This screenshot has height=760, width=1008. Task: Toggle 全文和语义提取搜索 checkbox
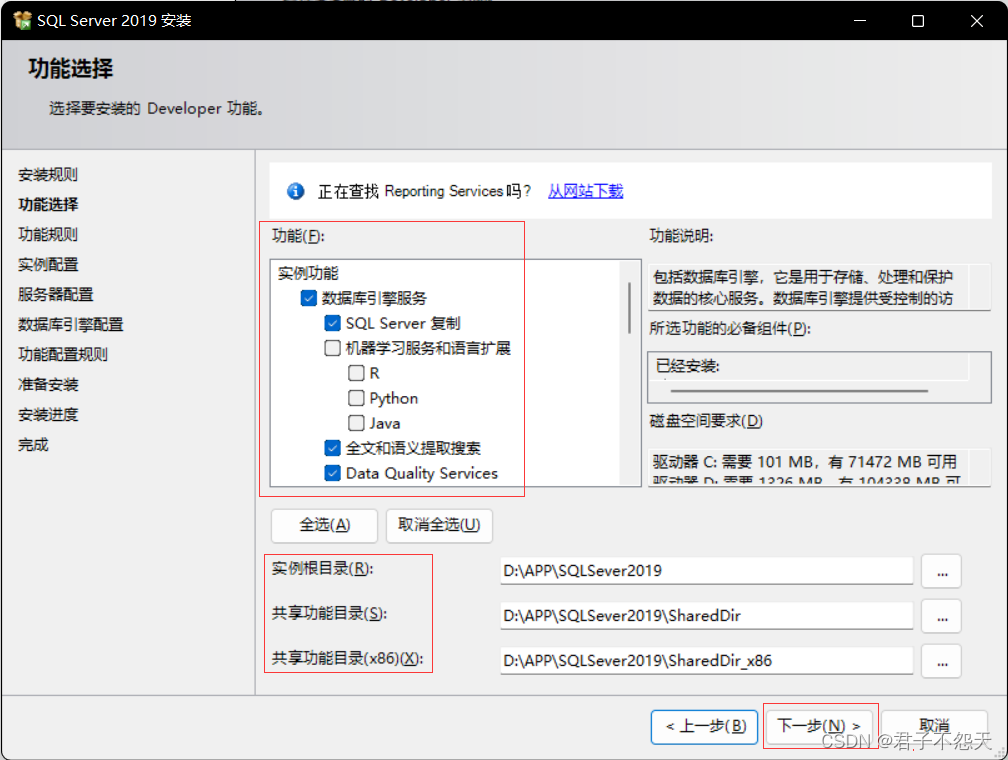pos(332,448)
